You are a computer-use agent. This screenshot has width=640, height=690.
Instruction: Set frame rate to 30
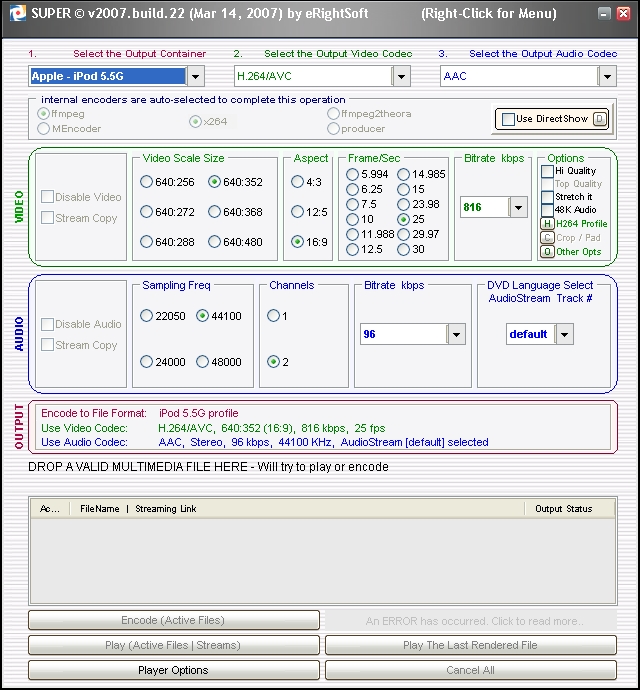pos(403,250)
